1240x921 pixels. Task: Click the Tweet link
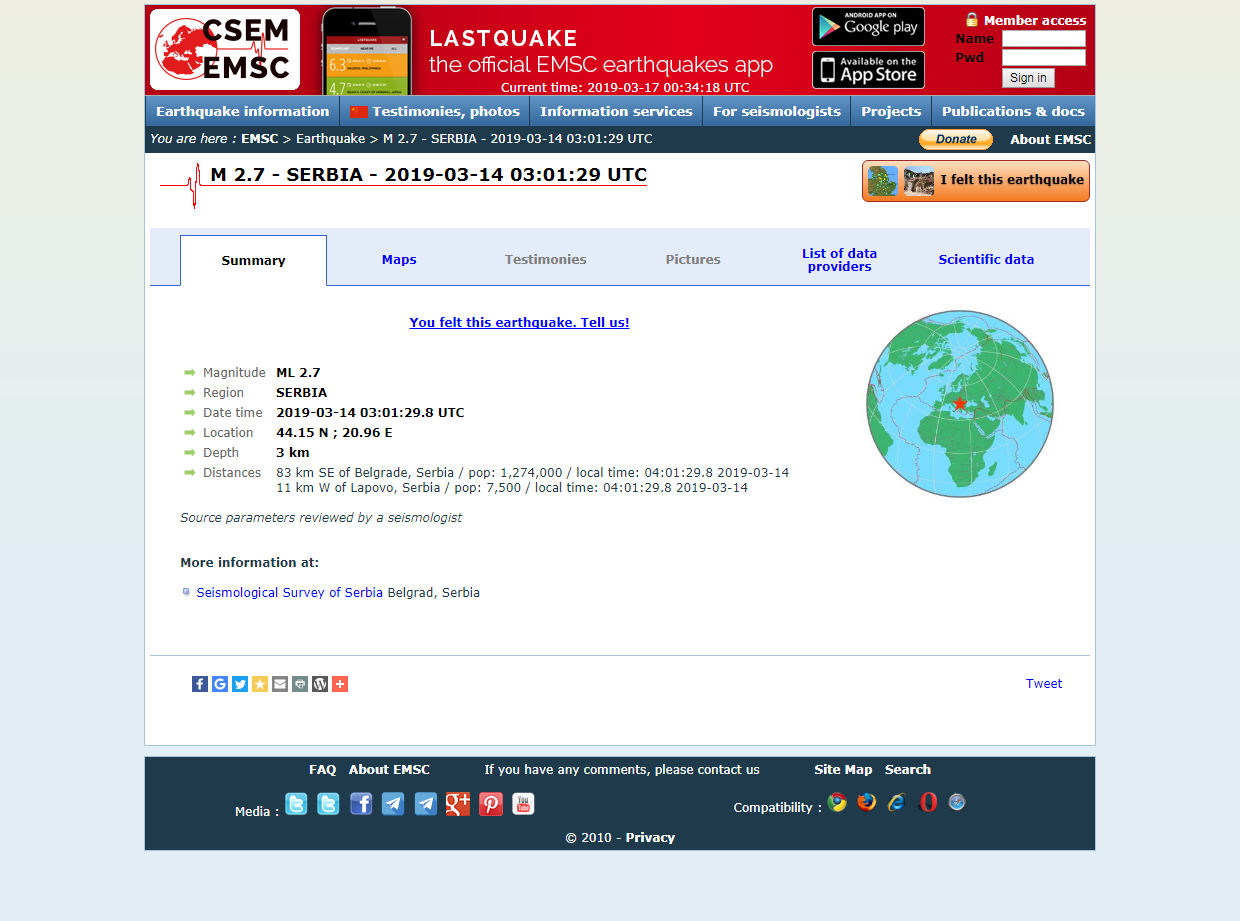coord(1044,684)
